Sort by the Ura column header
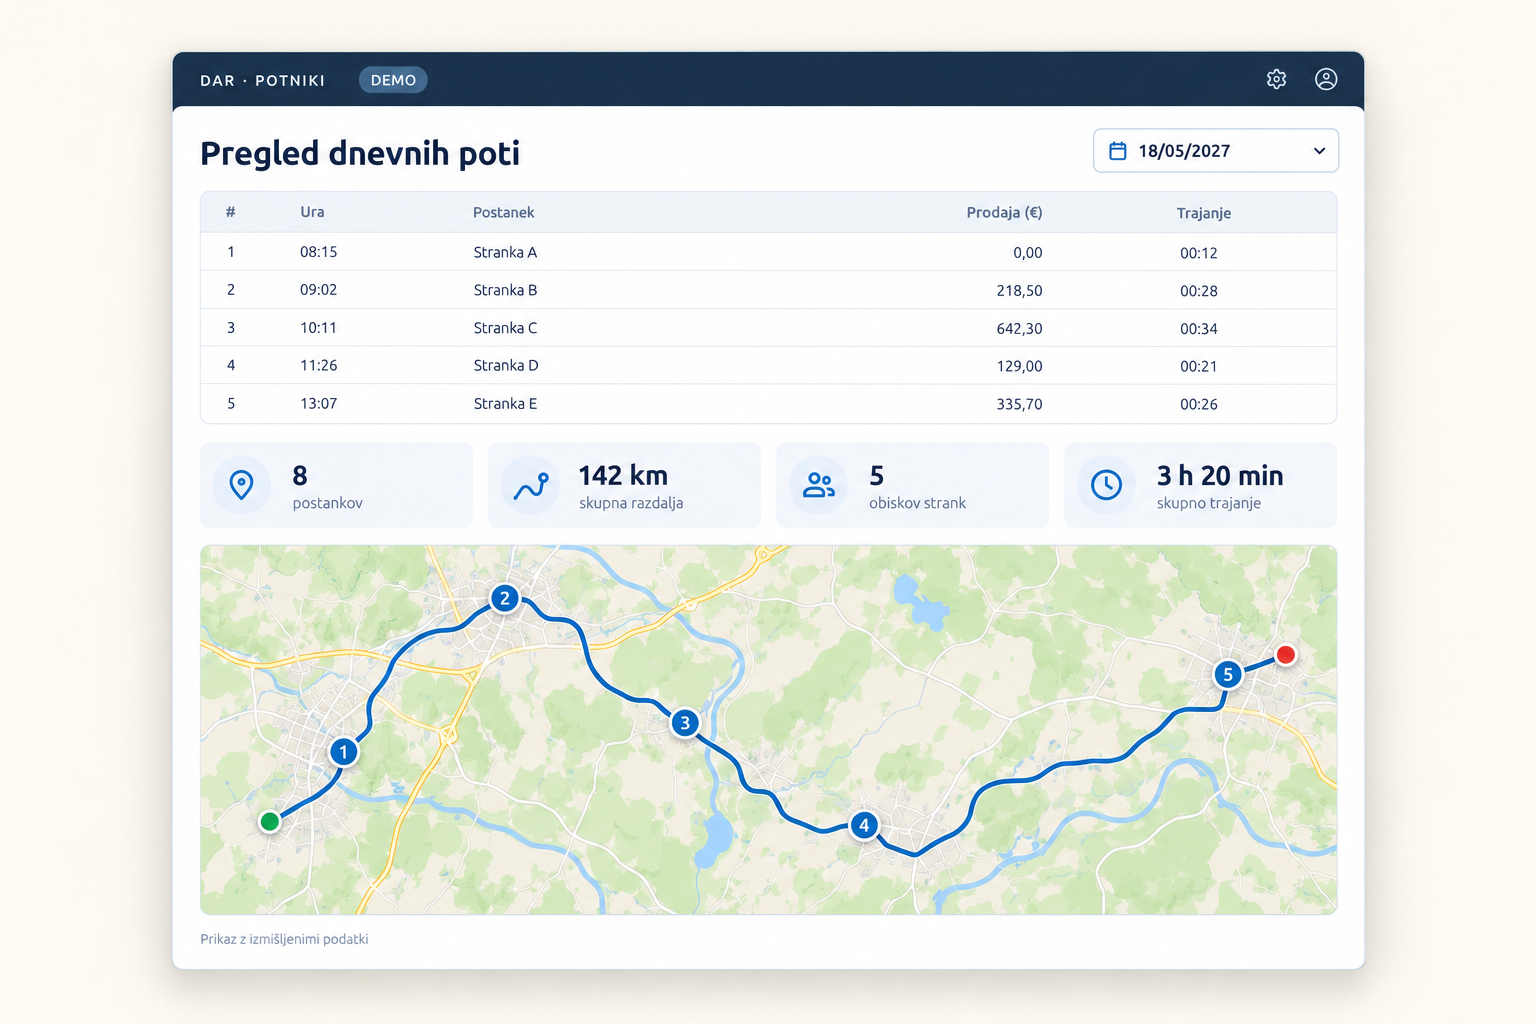The height and width of the screenshot is (1024, 1536). click(312, 212)
